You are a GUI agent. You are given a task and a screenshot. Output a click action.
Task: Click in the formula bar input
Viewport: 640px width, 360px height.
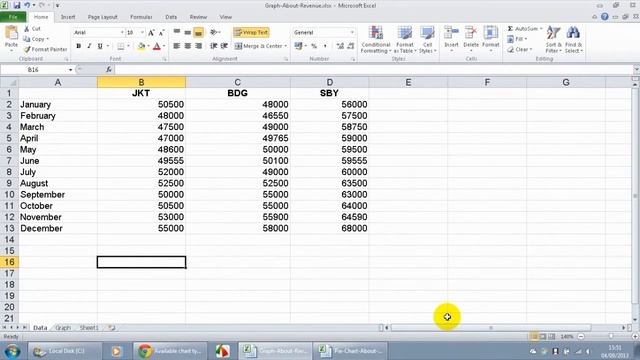click(373, 70)
